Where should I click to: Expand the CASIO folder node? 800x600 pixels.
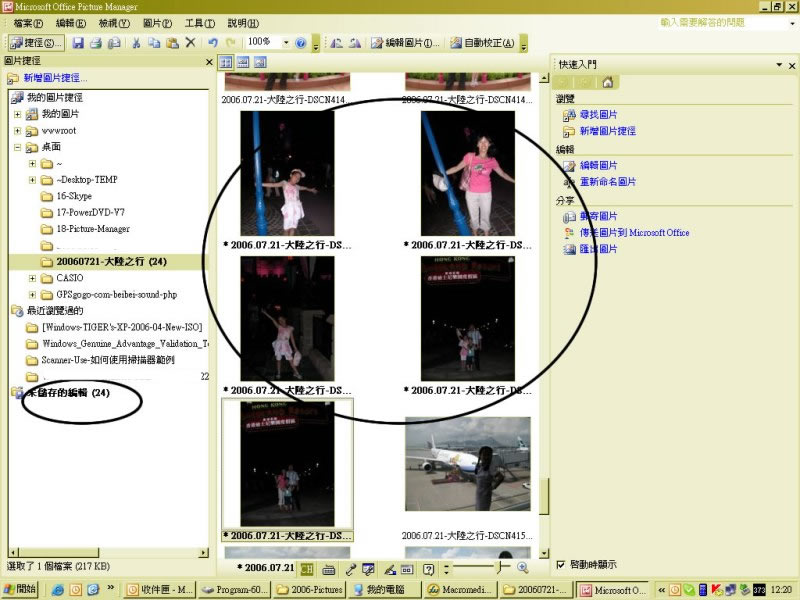tap(32, 279)
